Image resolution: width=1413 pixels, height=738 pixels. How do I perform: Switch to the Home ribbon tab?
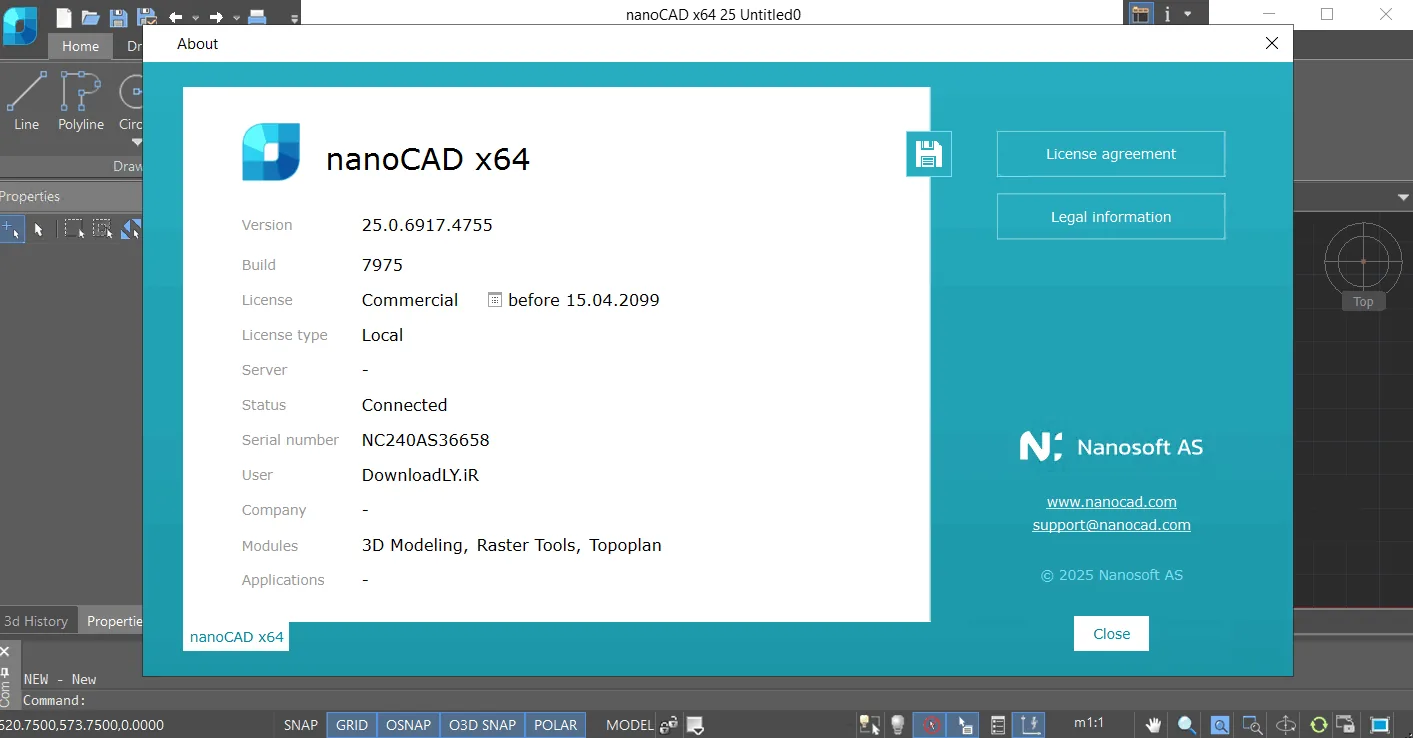point(80,46)
